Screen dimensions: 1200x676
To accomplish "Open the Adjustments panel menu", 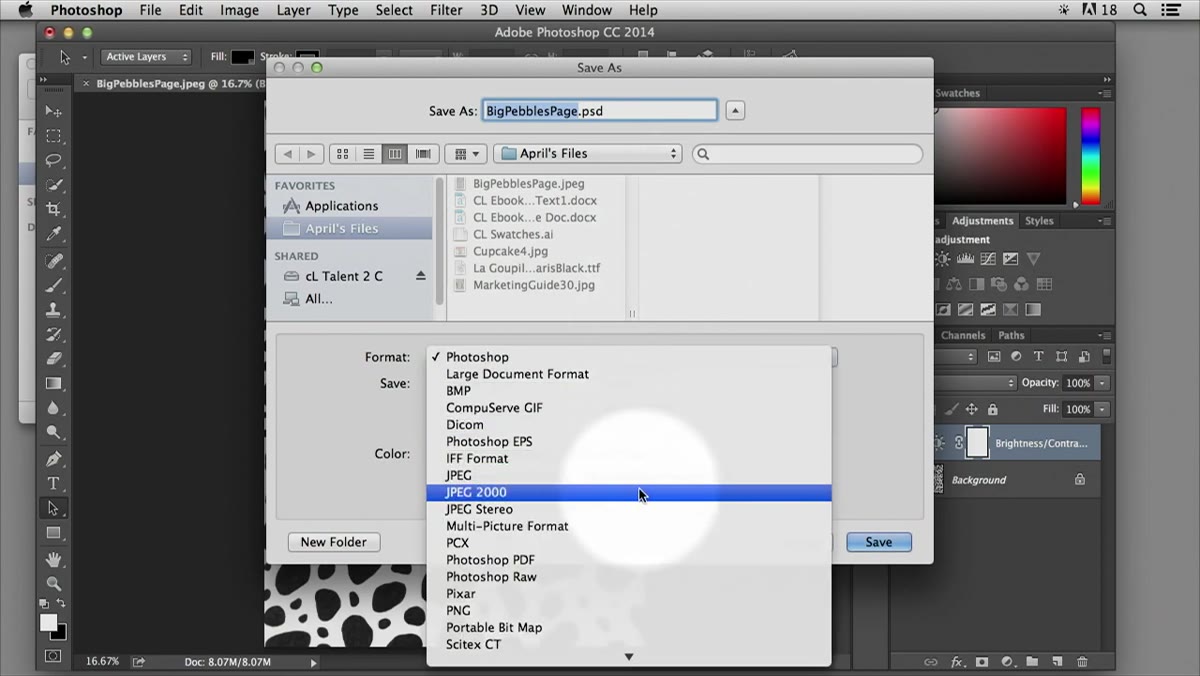I will (x=1106, y=221).
